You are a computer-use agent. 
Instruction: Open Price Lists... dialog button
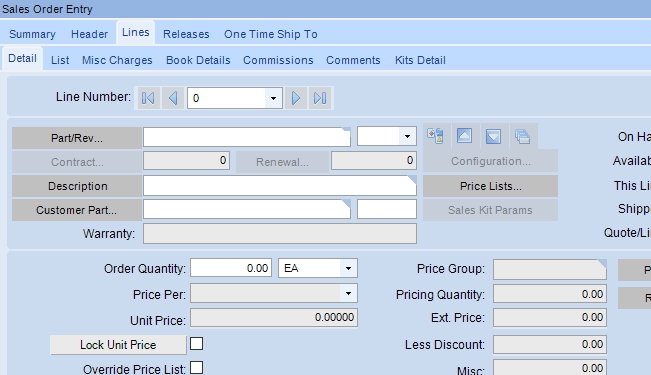490,186
